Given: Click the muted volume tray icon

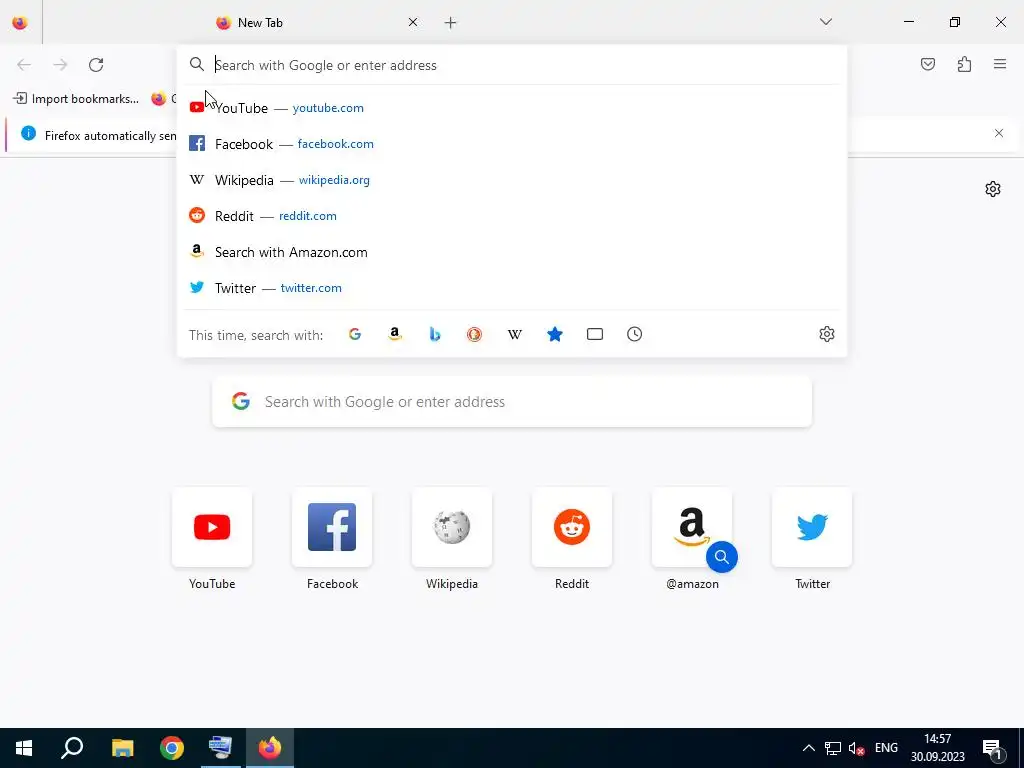Looking at the screenshot, I should (856, 748).
